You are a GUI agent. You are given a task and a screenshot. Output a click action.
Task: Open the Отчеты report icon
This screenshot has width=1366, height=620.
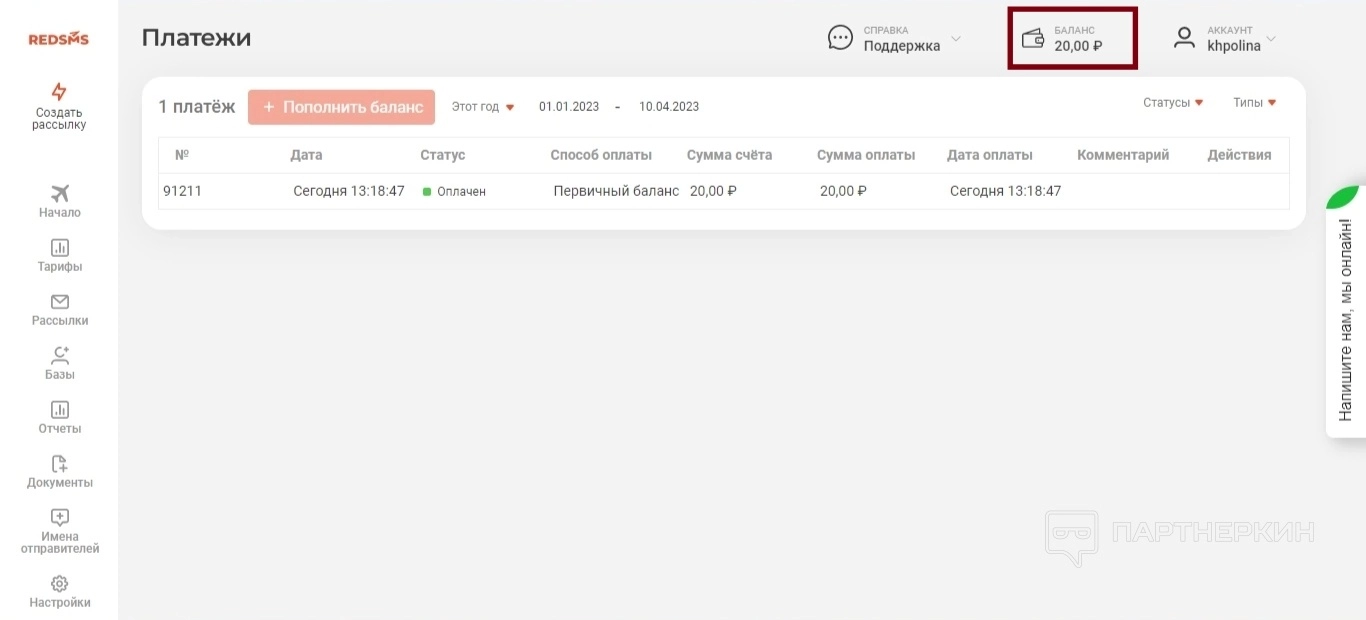[60, 410]
